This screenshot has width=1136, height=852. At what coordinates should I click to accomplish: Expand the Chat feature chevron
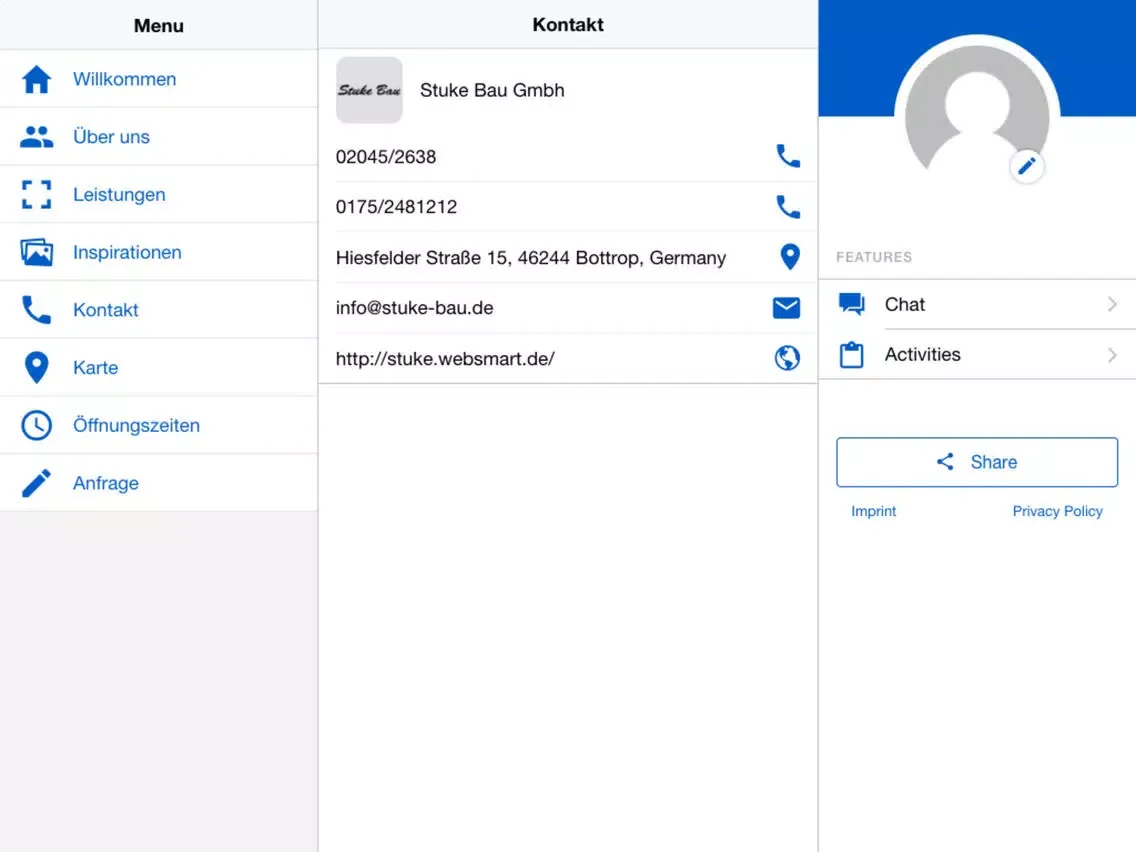point(1112,304)
